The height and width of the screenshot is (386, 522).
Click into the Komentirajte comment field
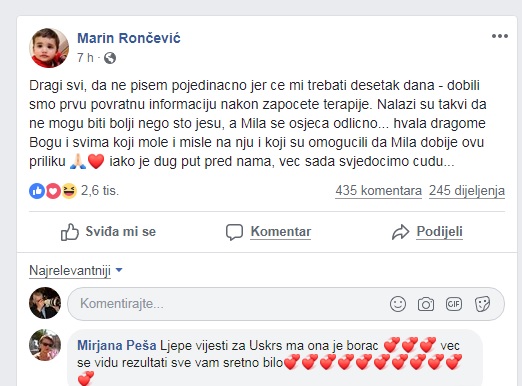tap(286, 304)
